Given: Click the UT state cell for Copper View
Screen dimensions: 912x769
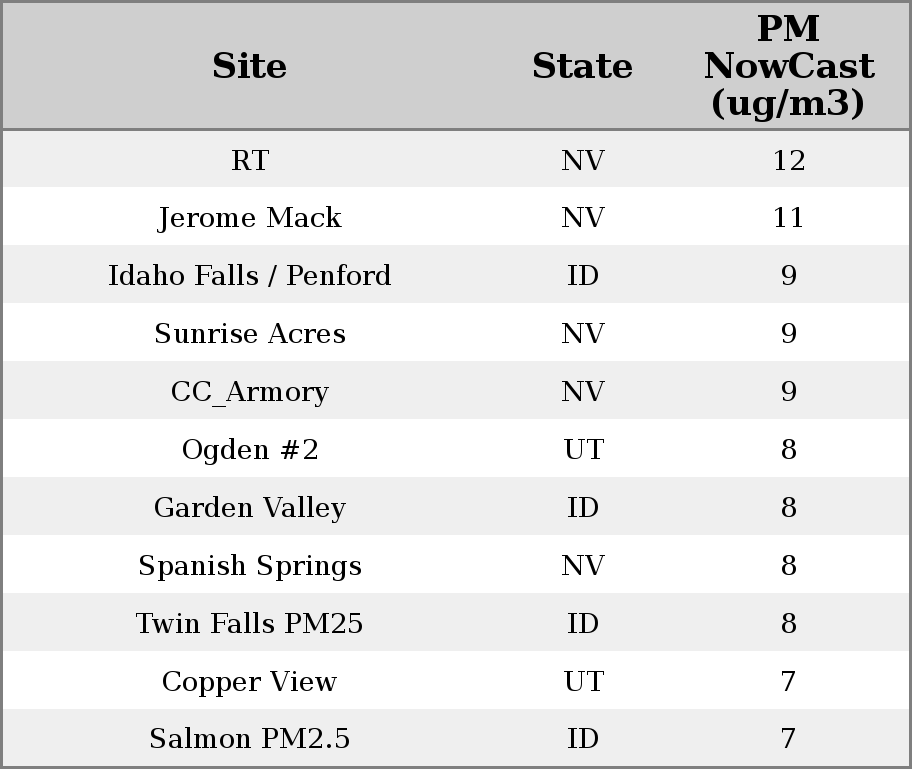Looking at the screenshot, I should 582,682.
